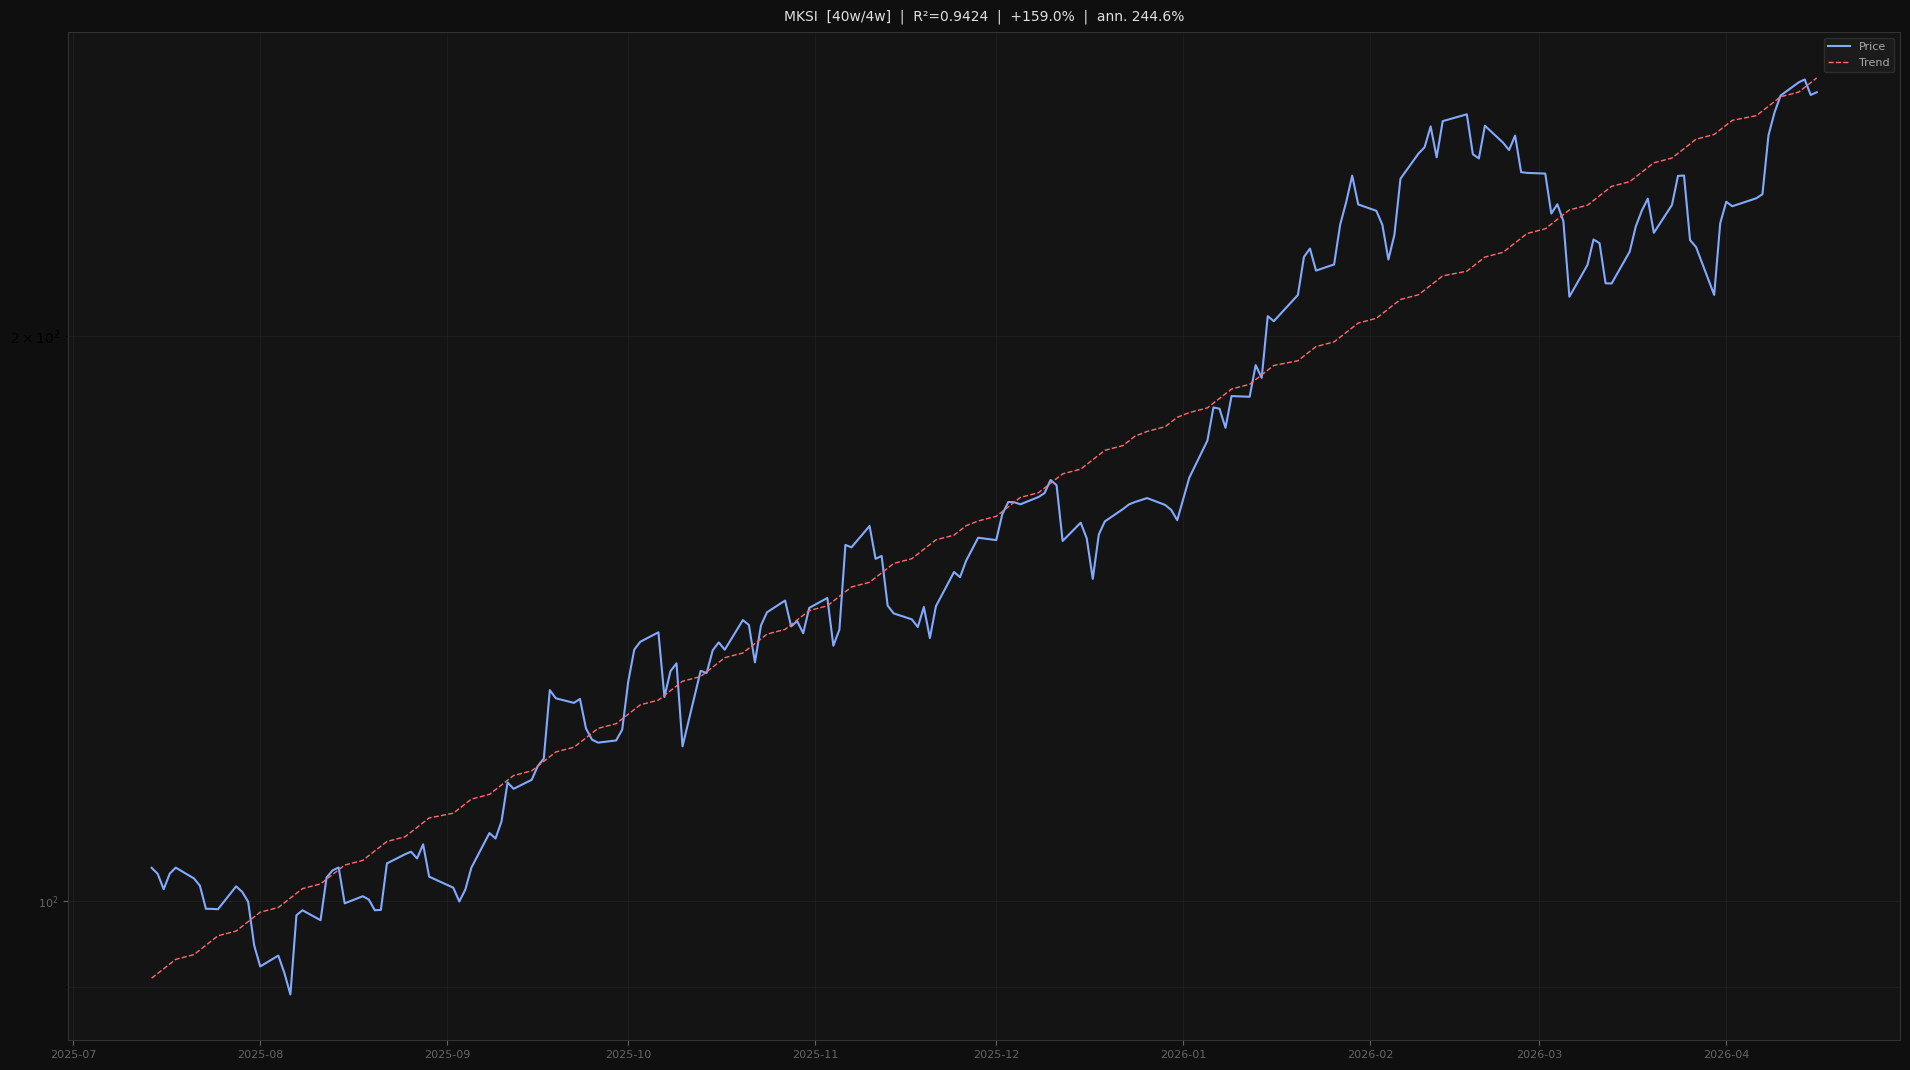This screenshot has width=1910, height=1070.
Task: Click the chart title MKSI [40w/4w]
Action: click(x=836, y=15)
